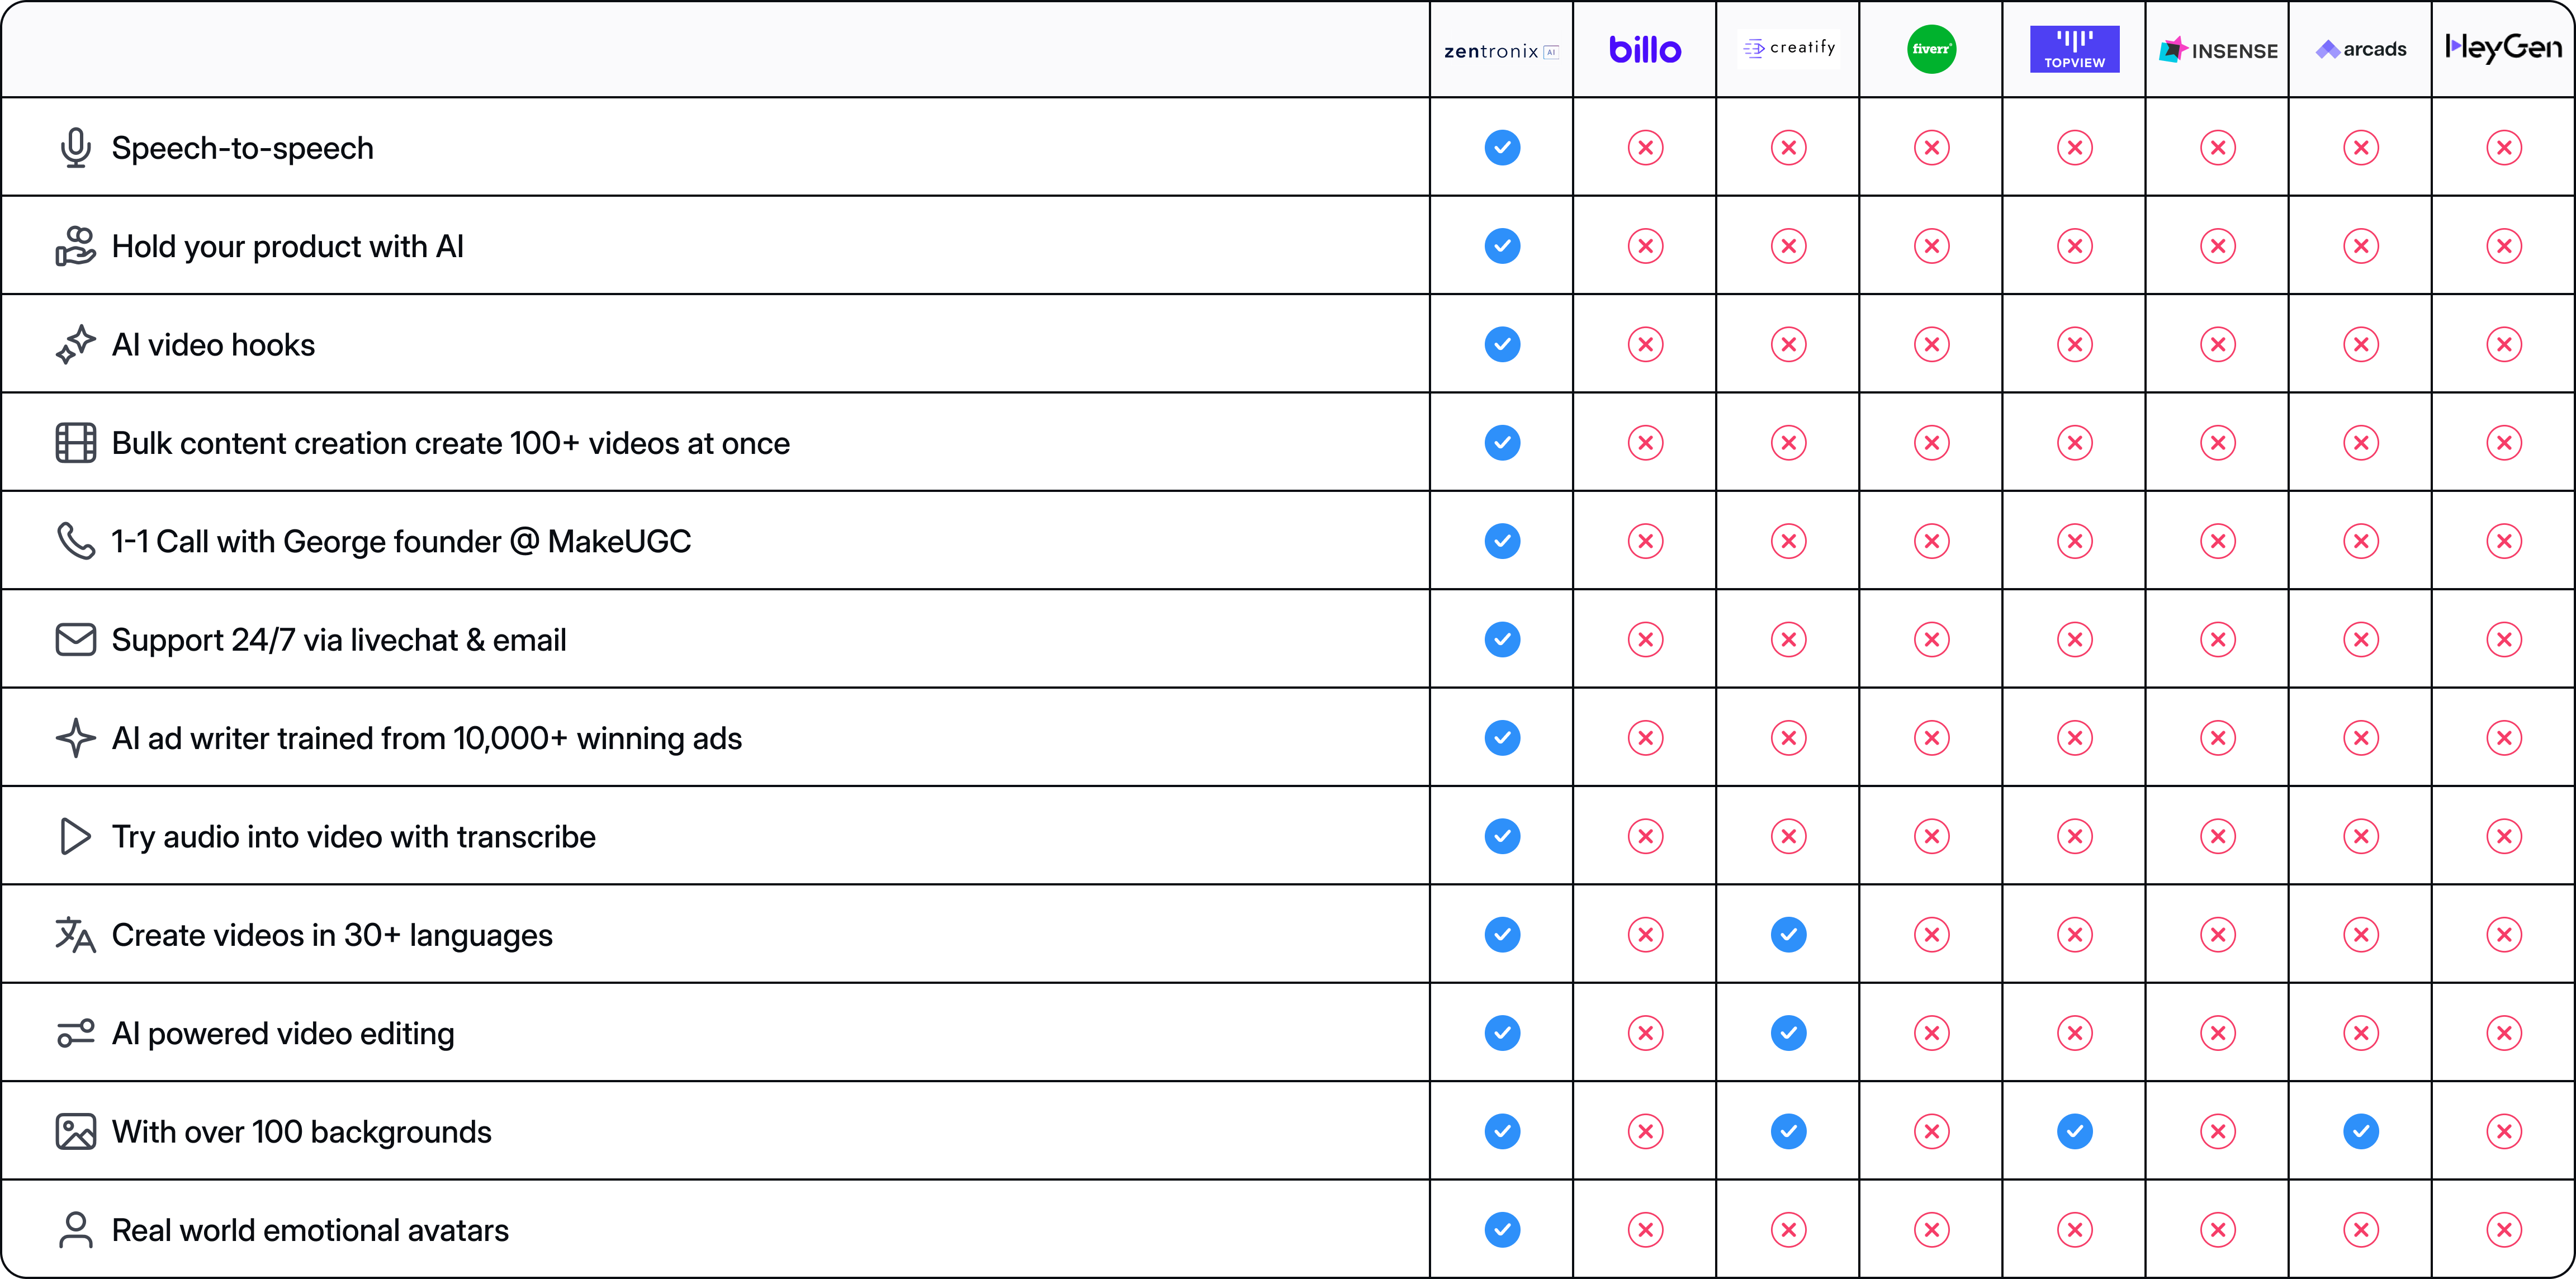Click the image icon for 100 backgrounds row

tap(75, 1132)
